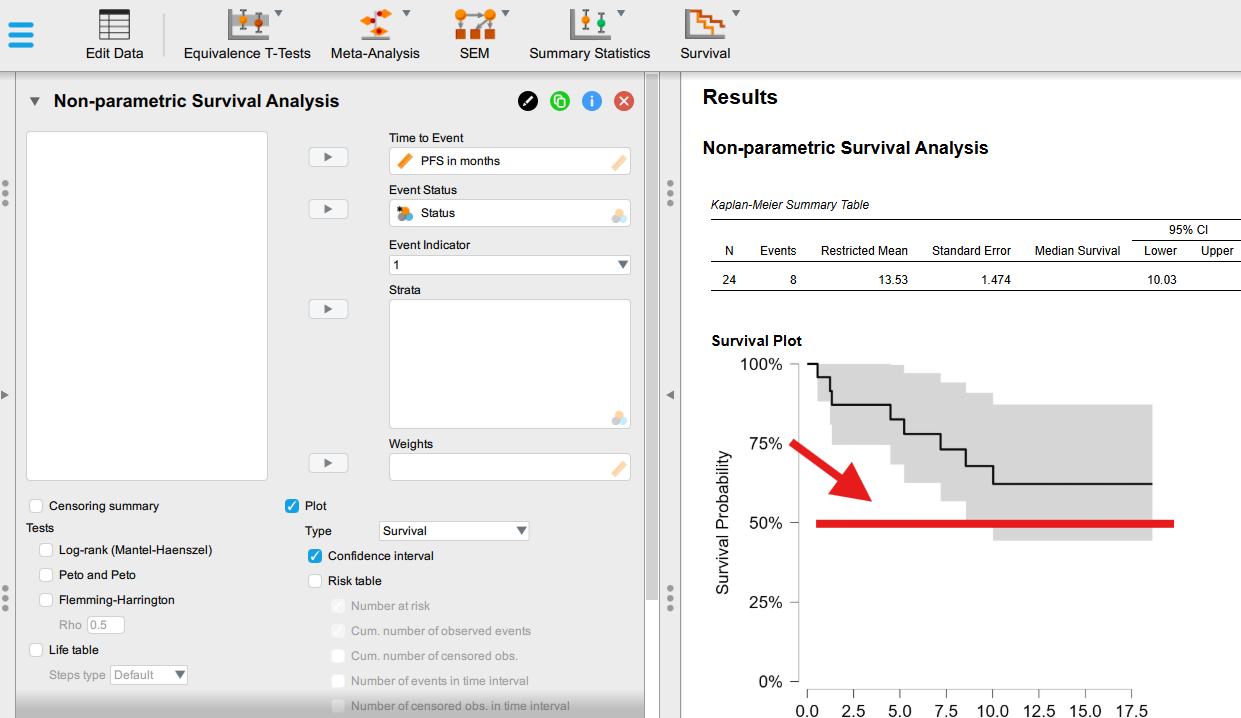Click the arrow button beside Time to Event

coord(328,157)
